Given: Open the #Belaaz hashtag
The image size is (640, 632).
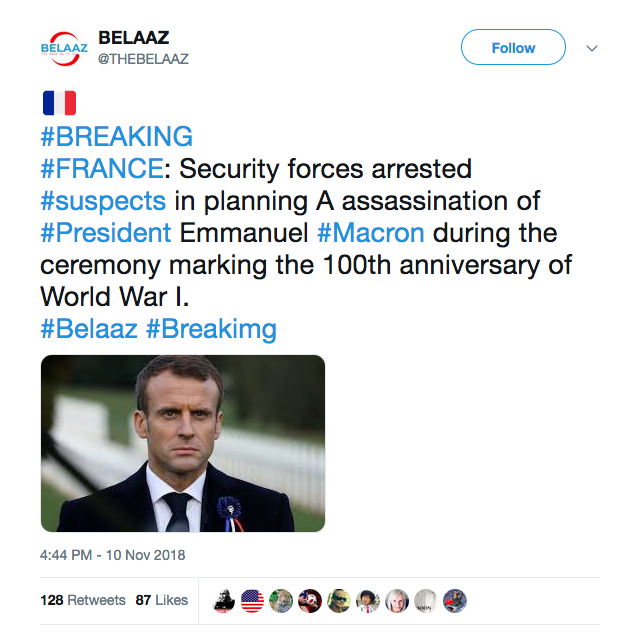Looking at the screenshot, I should click(x=89, y=329).
